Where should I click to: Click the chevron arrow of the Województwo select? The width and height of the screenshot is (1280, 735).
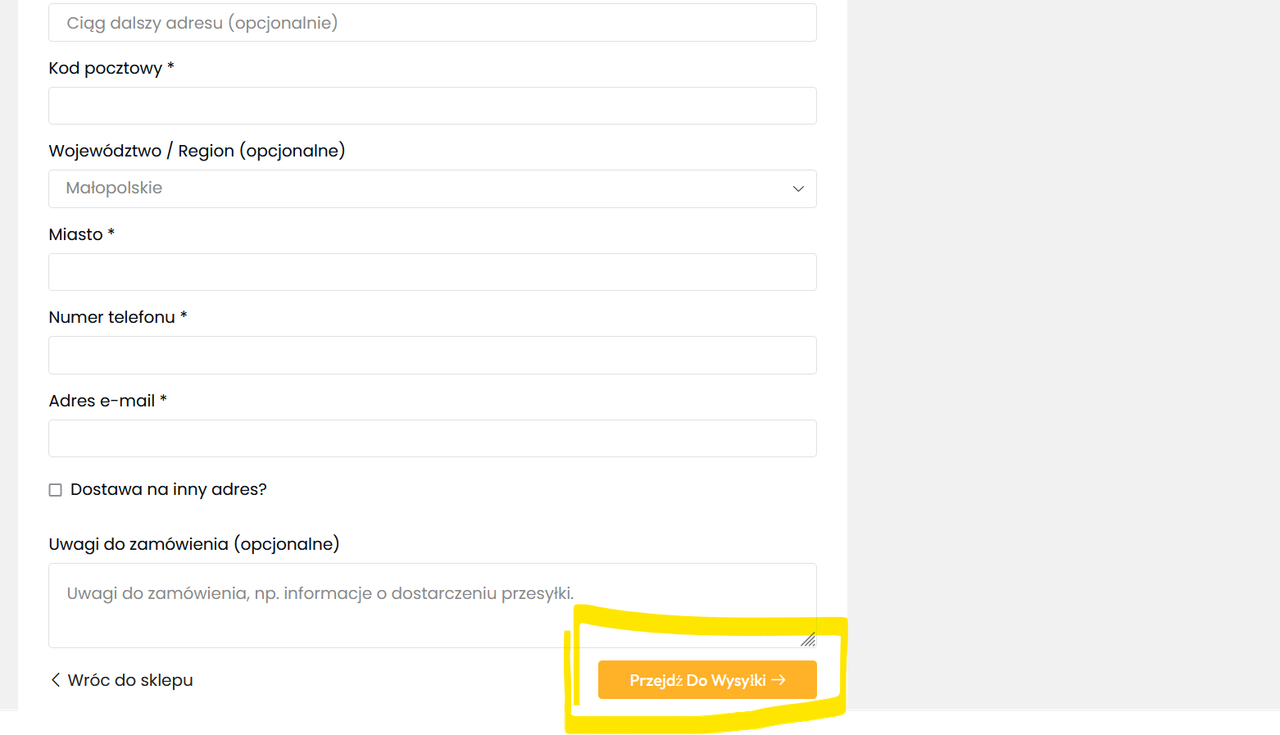click(798, 189)
